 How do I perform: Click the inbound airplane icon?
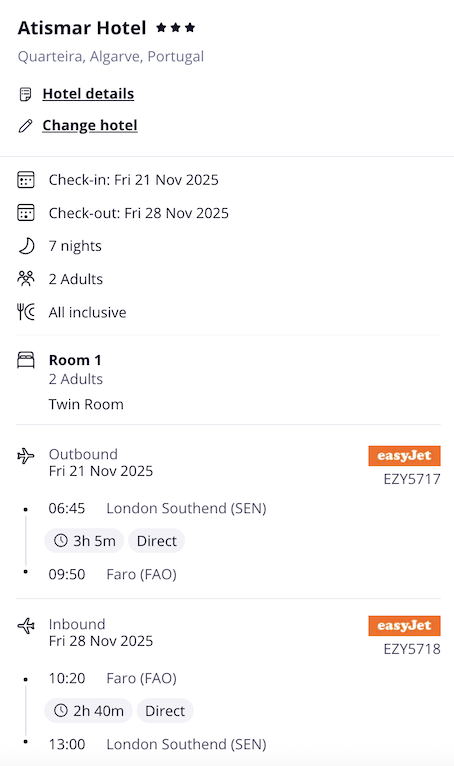pyautogui.click(x=26, y=626)
